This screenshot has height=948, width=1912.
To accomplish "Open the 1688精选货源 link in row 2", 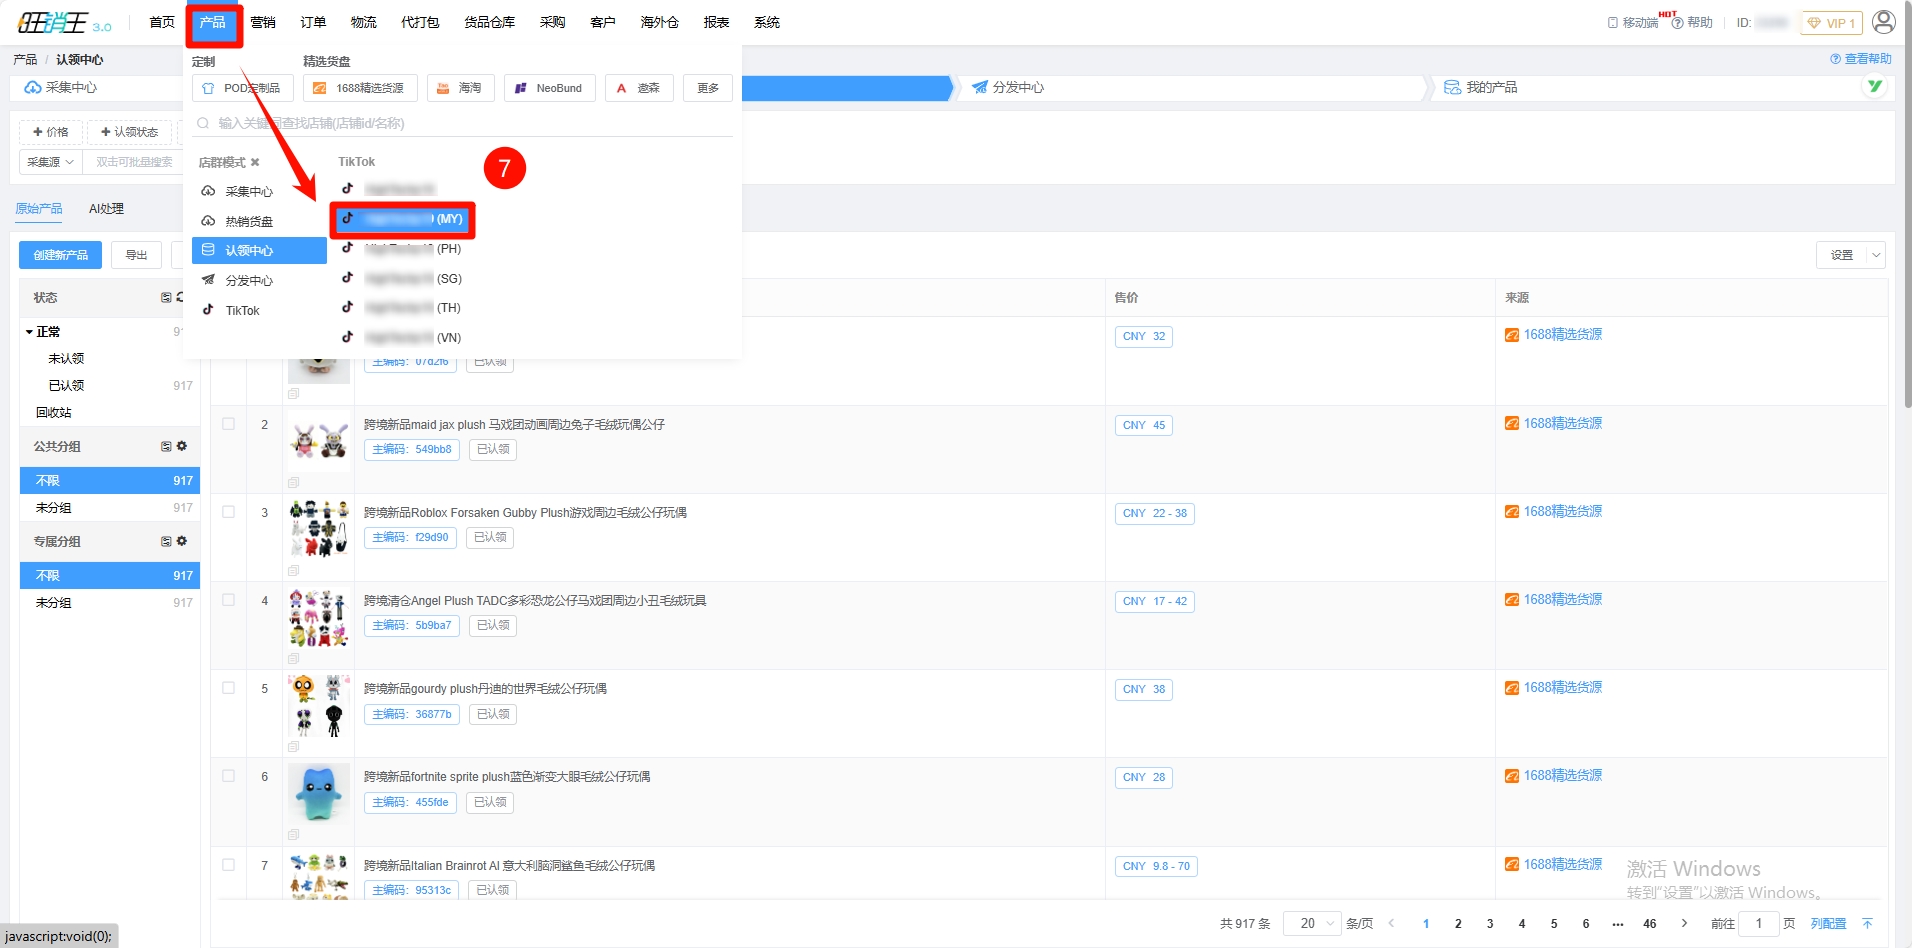I will (x=1562, y=423).
